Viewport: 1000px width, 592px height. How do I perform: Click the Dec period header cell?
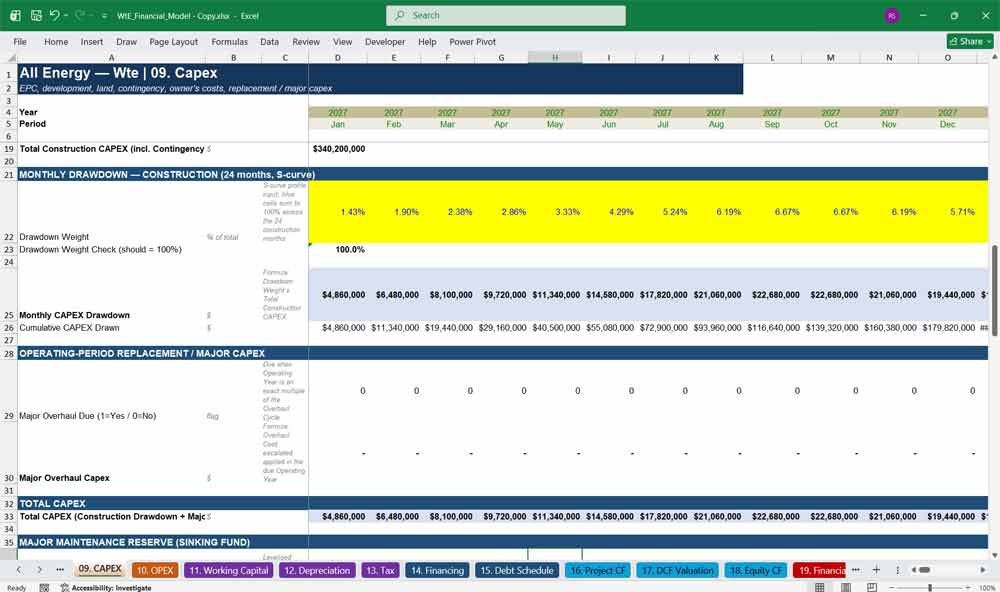[948, 124]
